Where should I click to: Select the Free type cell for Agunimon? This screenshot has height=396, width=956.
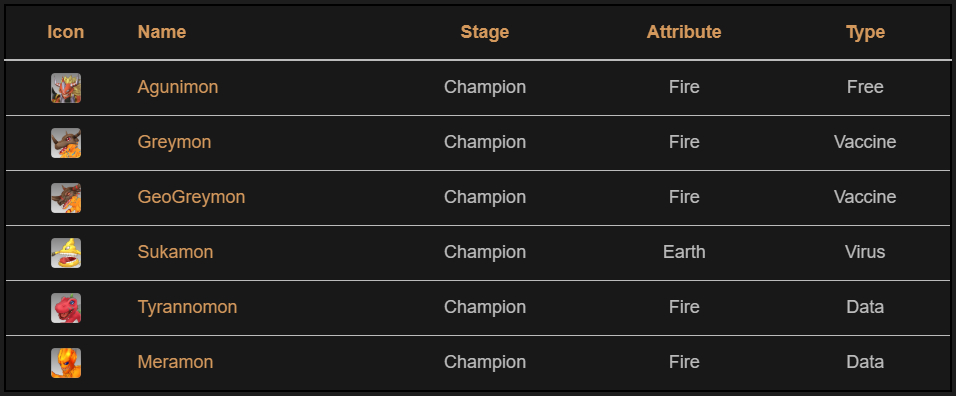click(865, 87)
